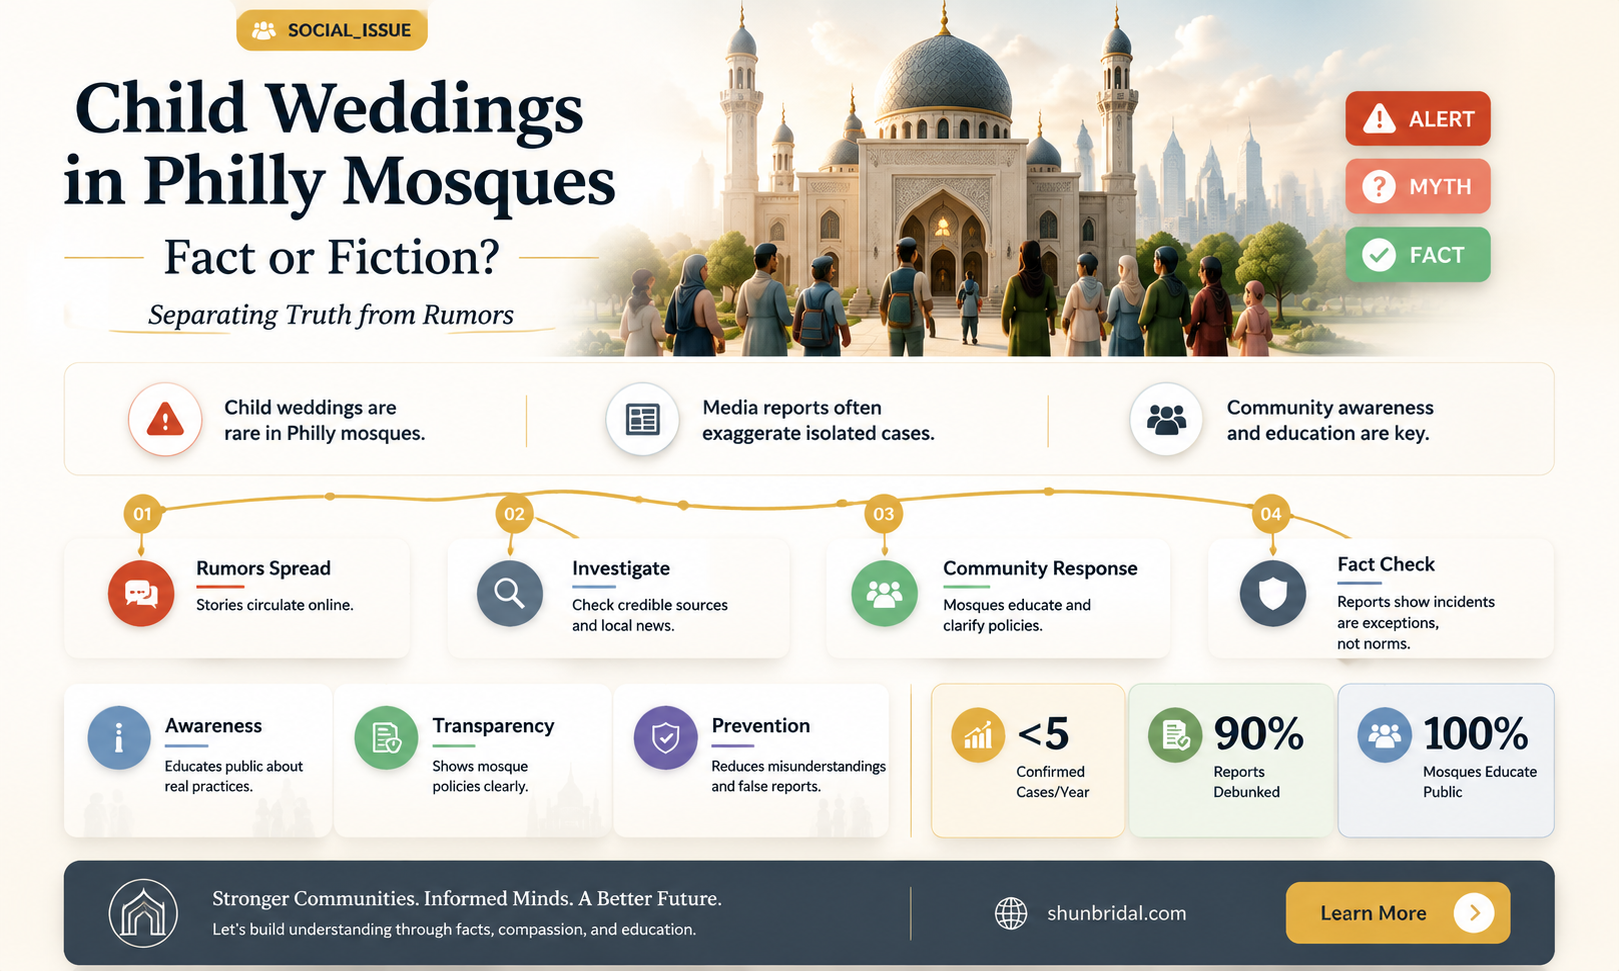
Task: Click the Fact Check heading
Action: click(x=1386, y=564)
